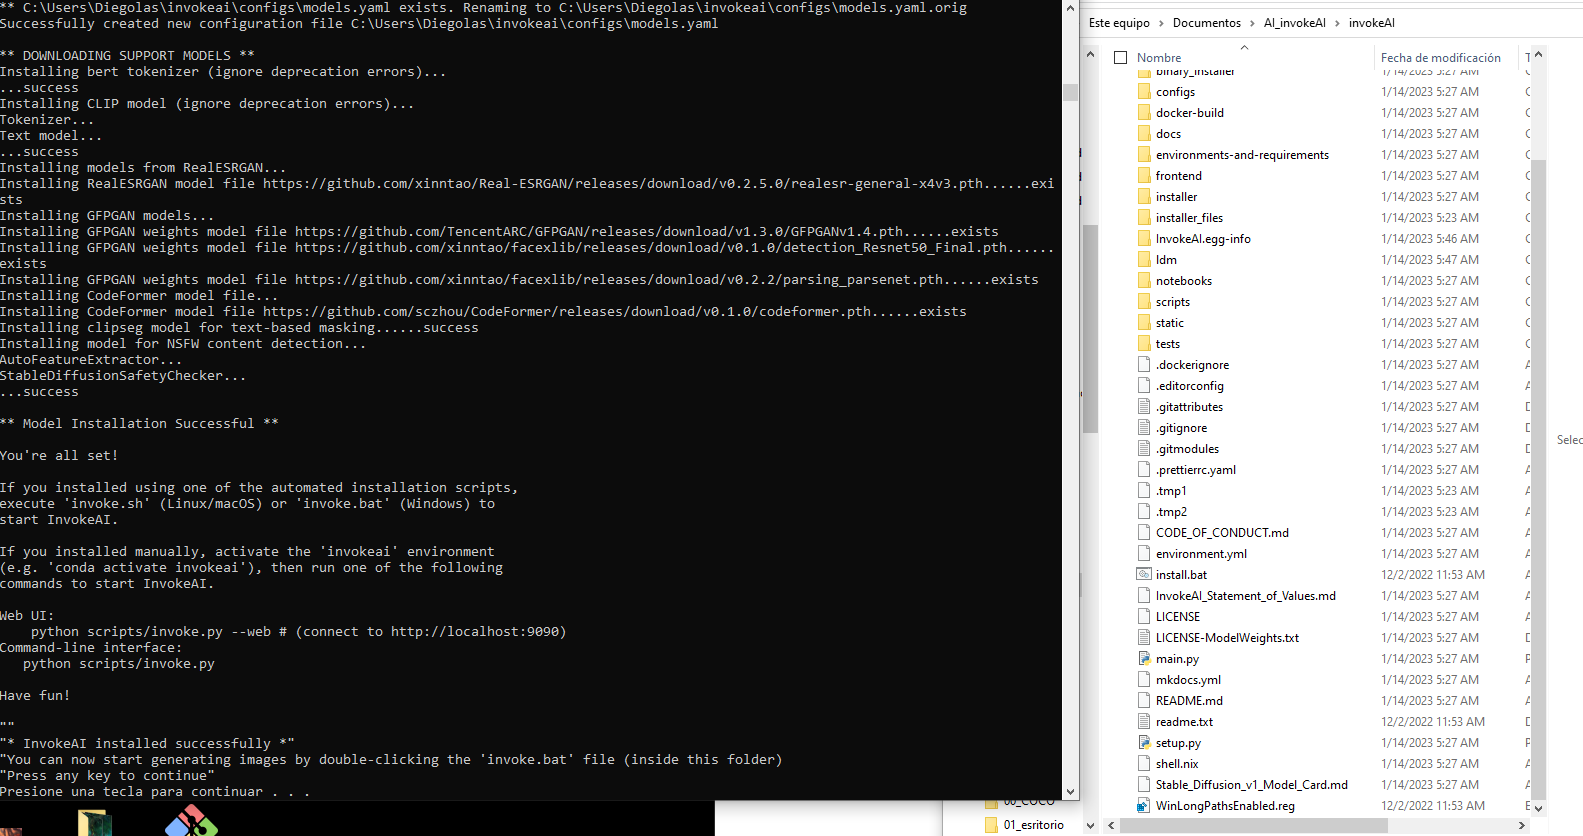
Task: Click the install.bat batch file icon
Action: pyautogui.click(x=1144, y=575)
